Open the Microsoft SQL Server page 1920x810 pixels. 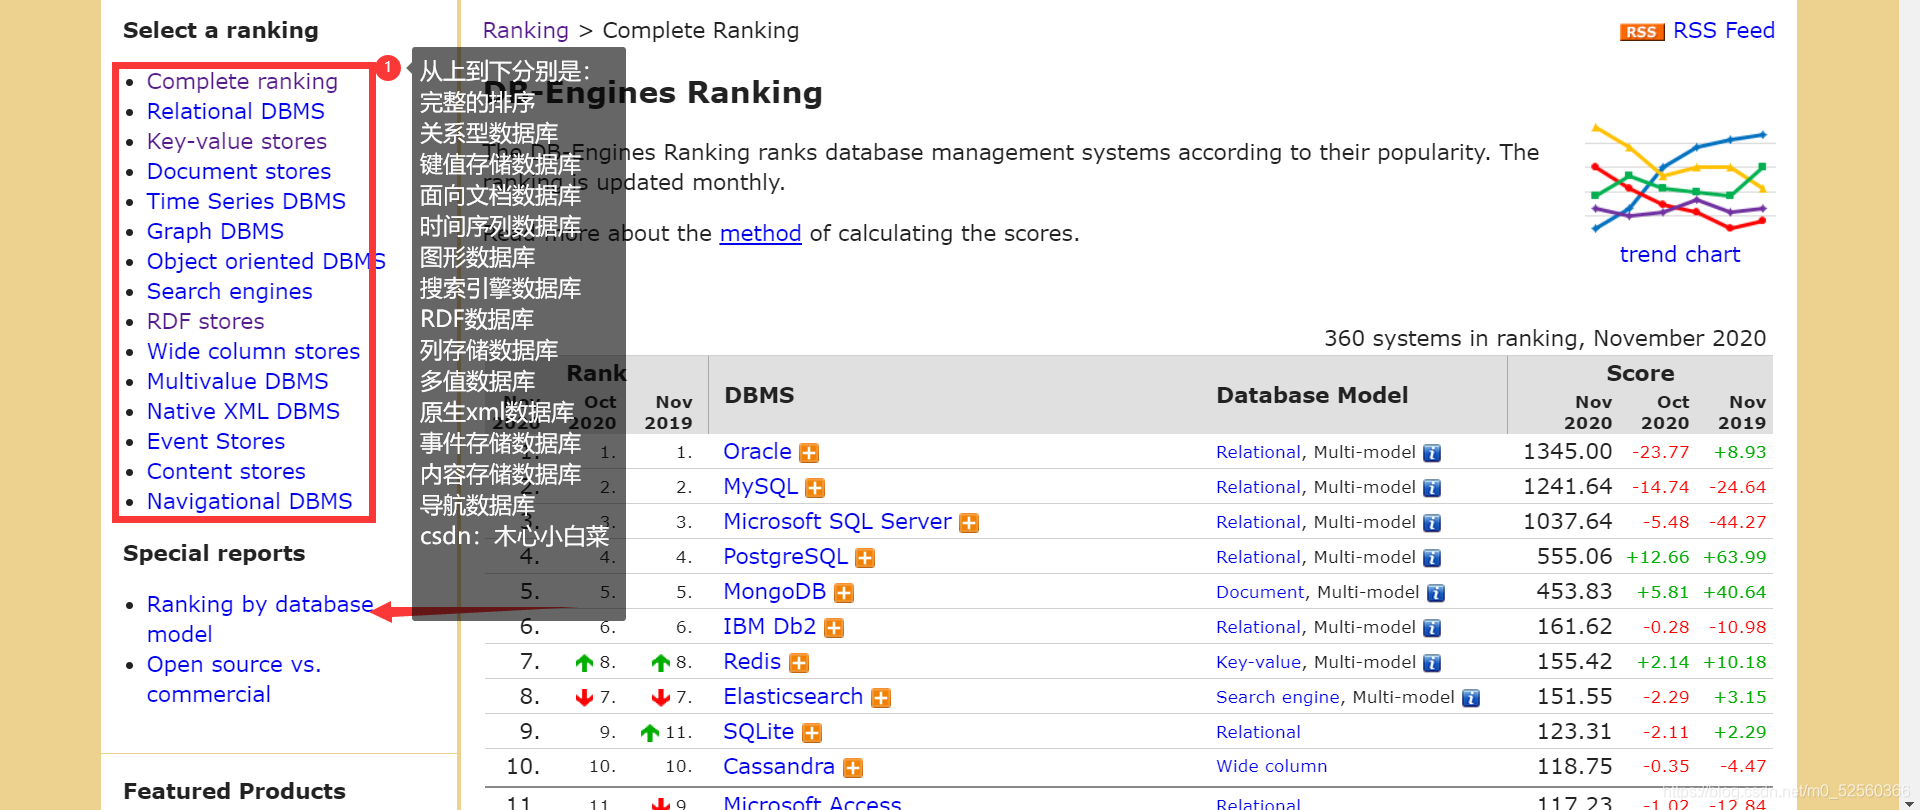[x=837, y=522]
